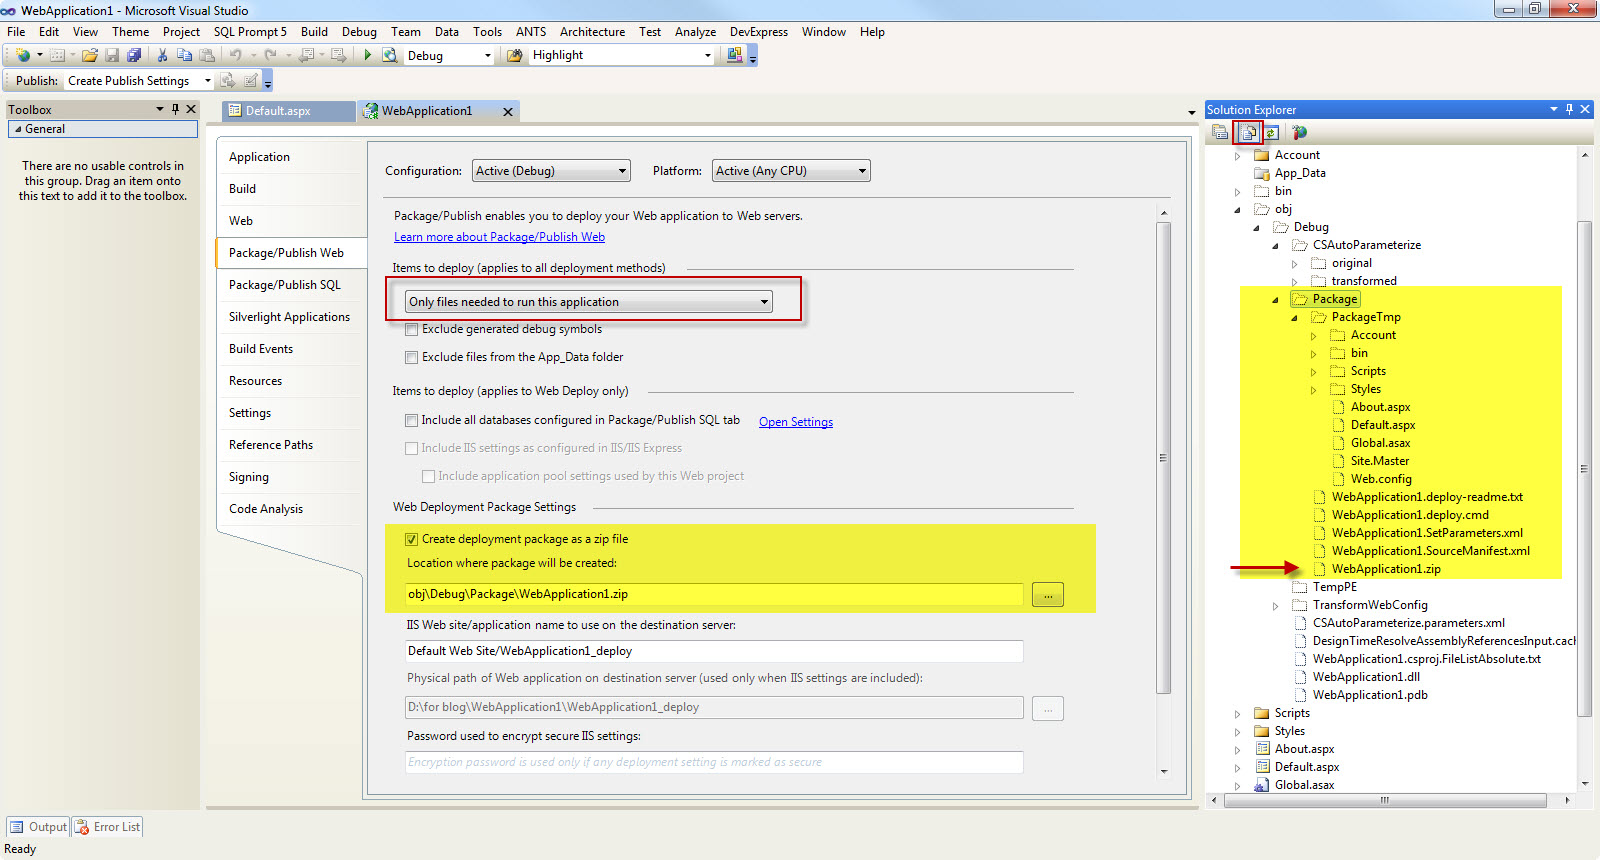Viewport: 1600px width, 860px height.
Task: Collapse the obj folder node
Action: click(1237, 210)
